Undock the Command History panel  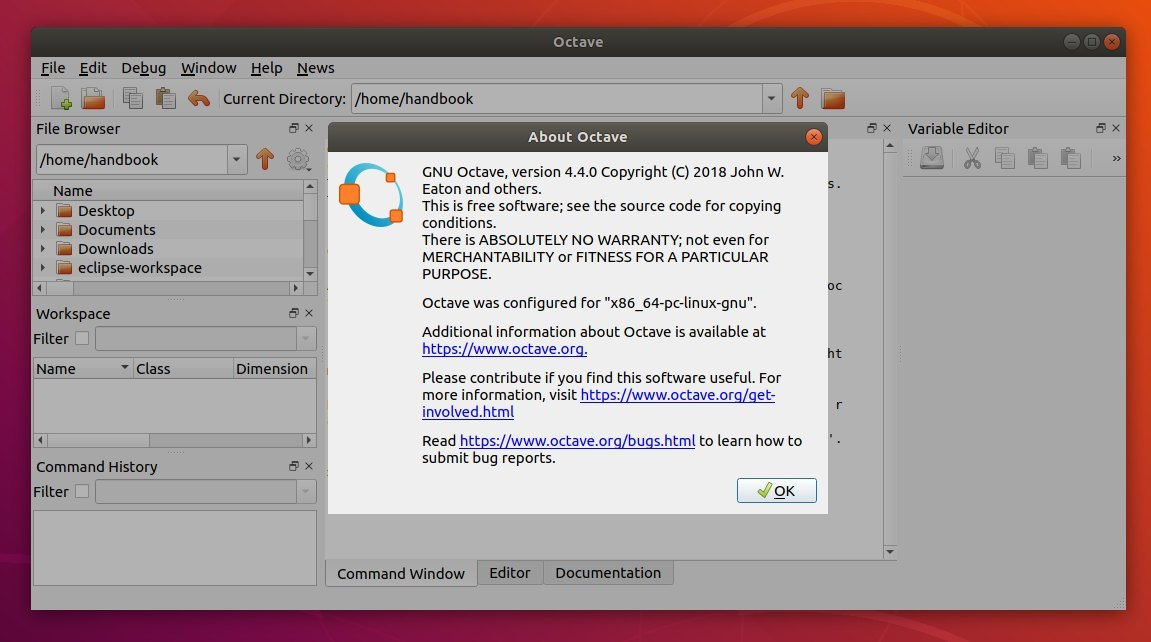coord(294,467)
